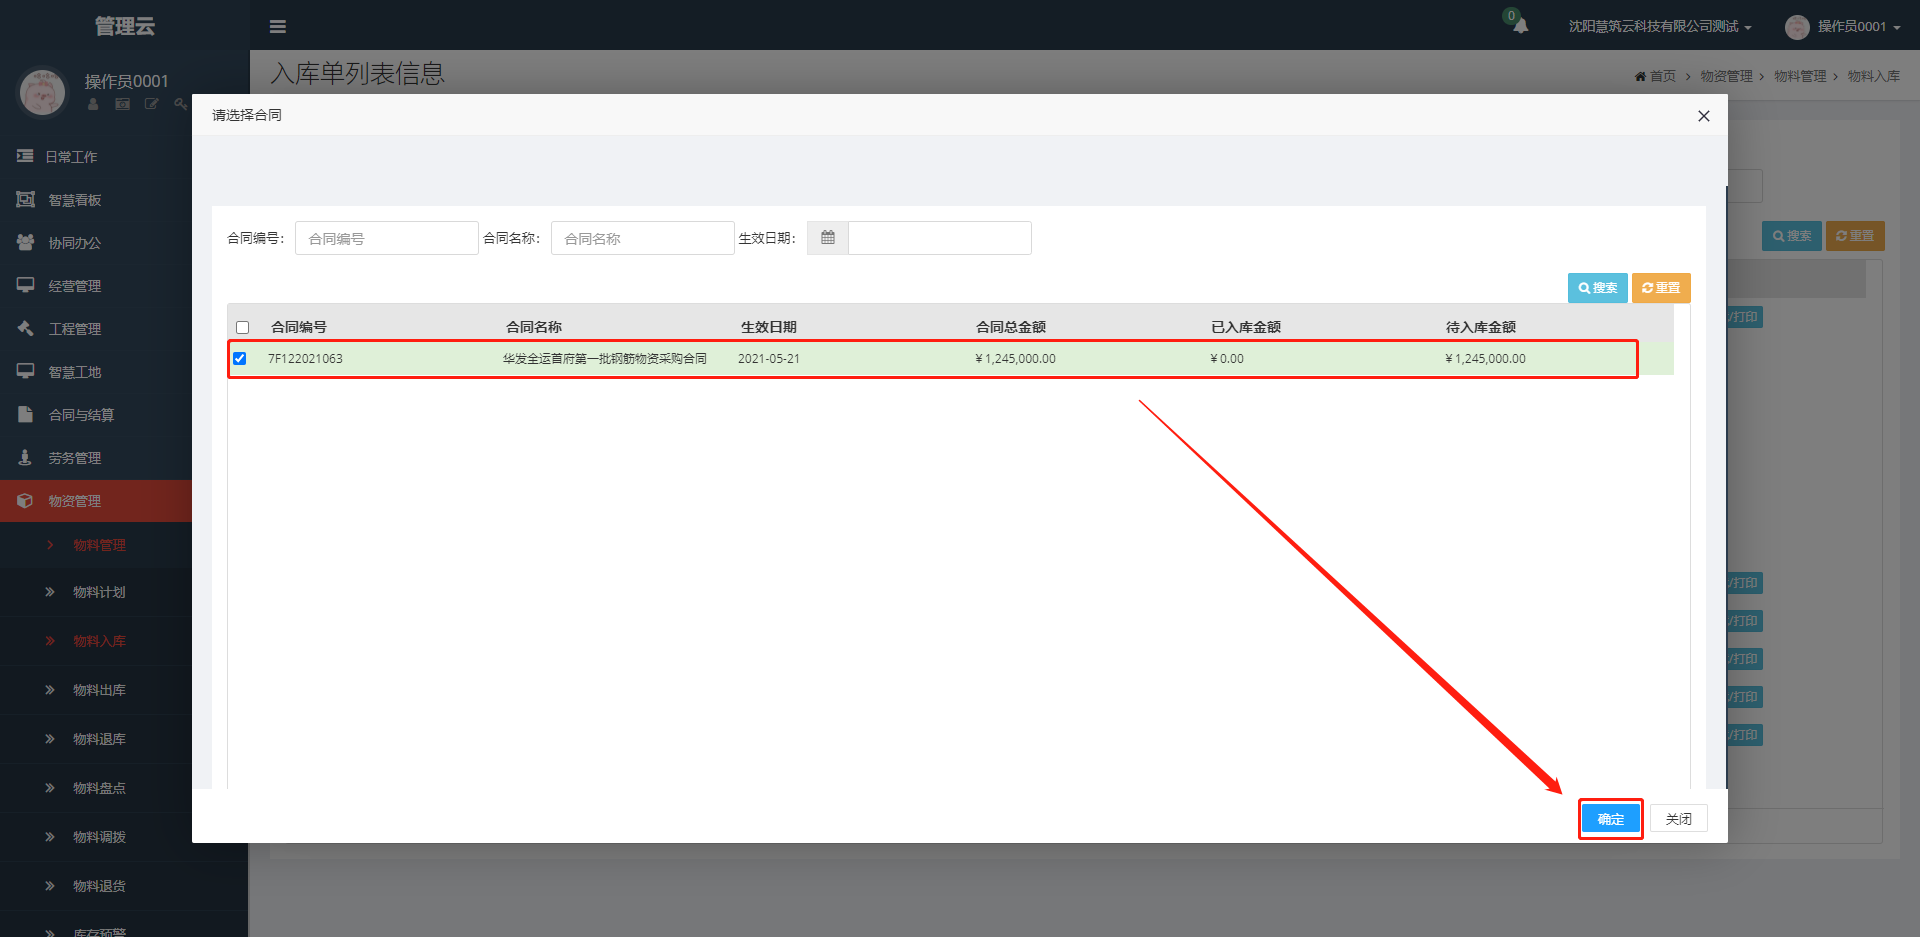Open the 智慧看板 menu
The width and height of the screenshot is (1920, 937).
click(x=75, y=200)
